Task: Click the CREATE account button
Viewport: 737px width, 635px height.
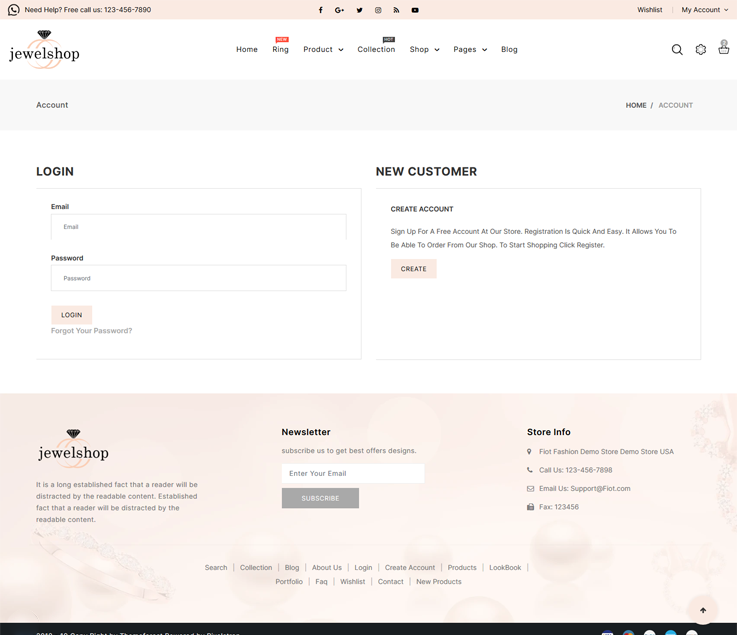Action: pos(413,269)
